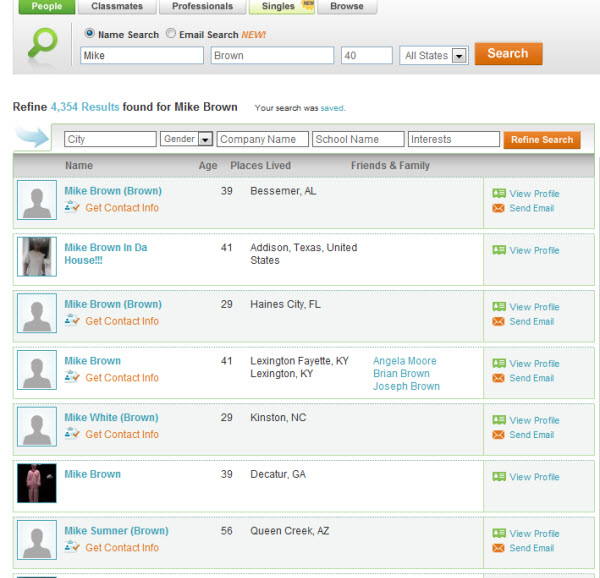Click the School Name input field
Image resolution: width=600 pixels, height=578 pixels.
point(358,140)
